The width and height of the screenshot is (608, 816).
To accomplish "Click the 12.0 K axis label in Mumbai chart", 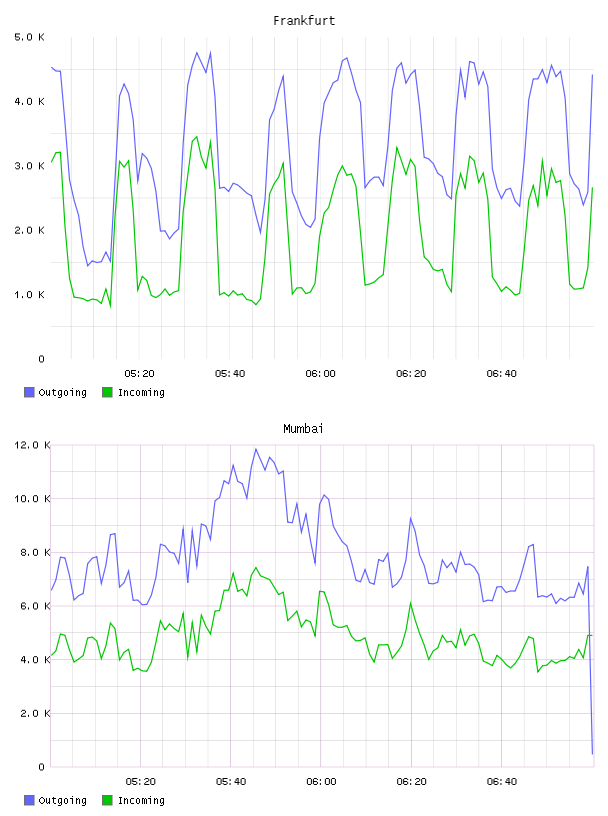I will click(32, 445).
